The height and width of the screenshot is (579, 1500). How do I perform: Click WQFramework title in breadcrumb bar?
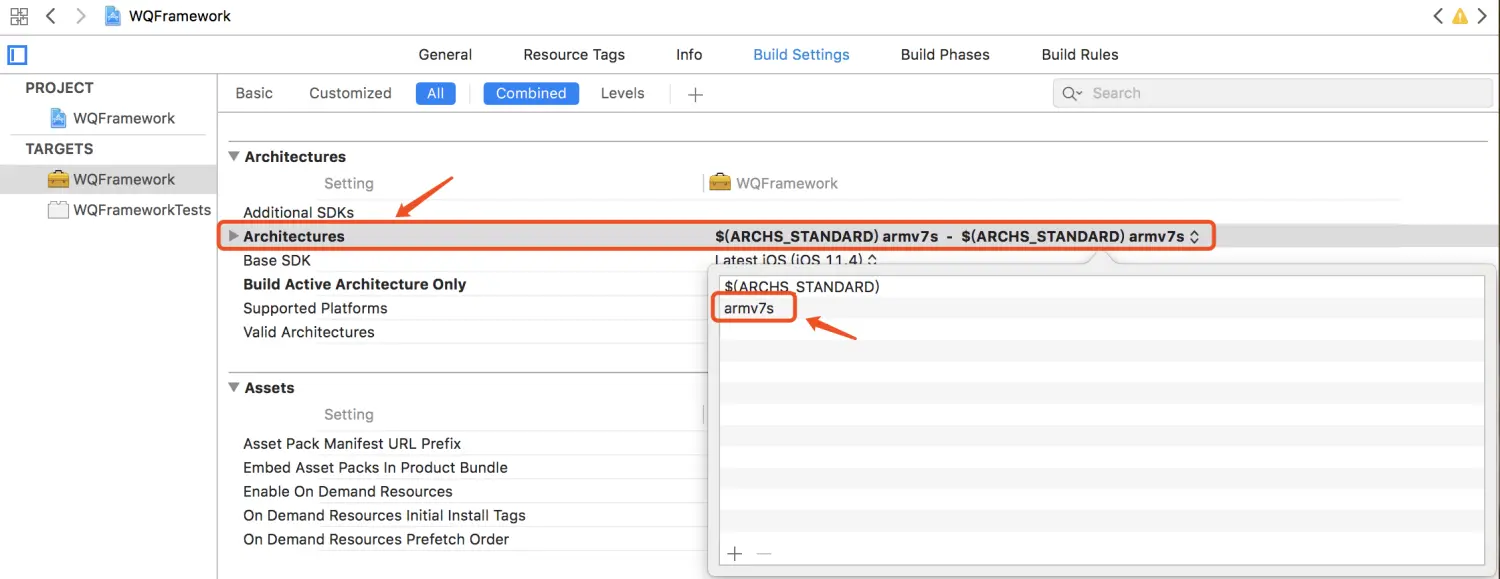tap(180, 16)
